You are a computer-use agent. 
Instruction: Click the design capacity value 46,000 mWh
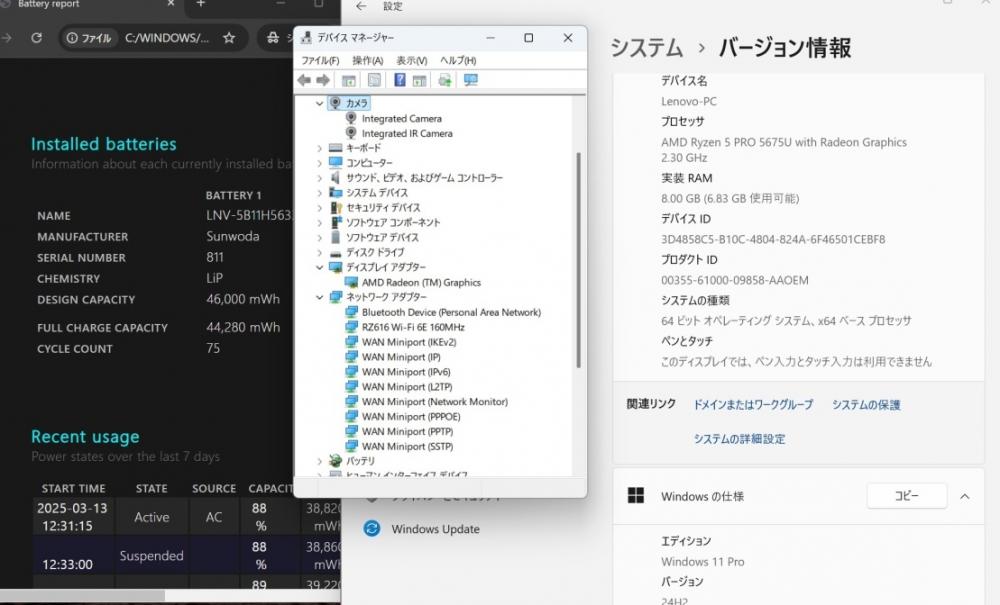243,299
